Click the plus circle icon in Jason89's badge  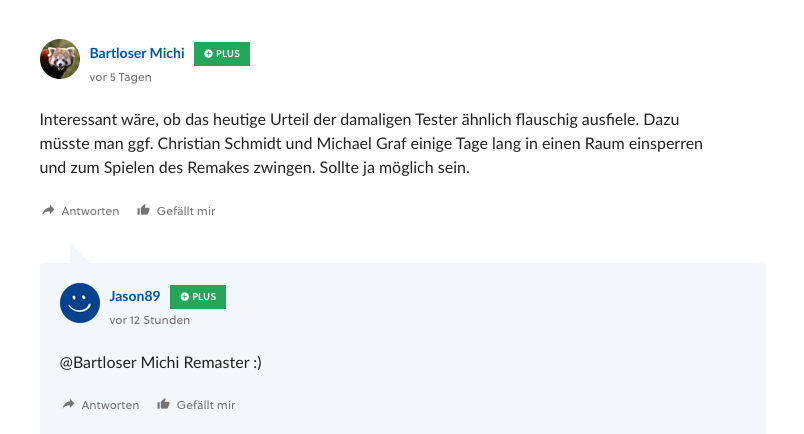pos(185,297)
